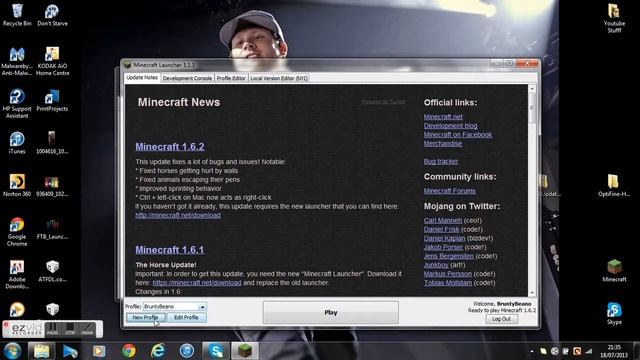Open the Merchandise link

[443, 144]
